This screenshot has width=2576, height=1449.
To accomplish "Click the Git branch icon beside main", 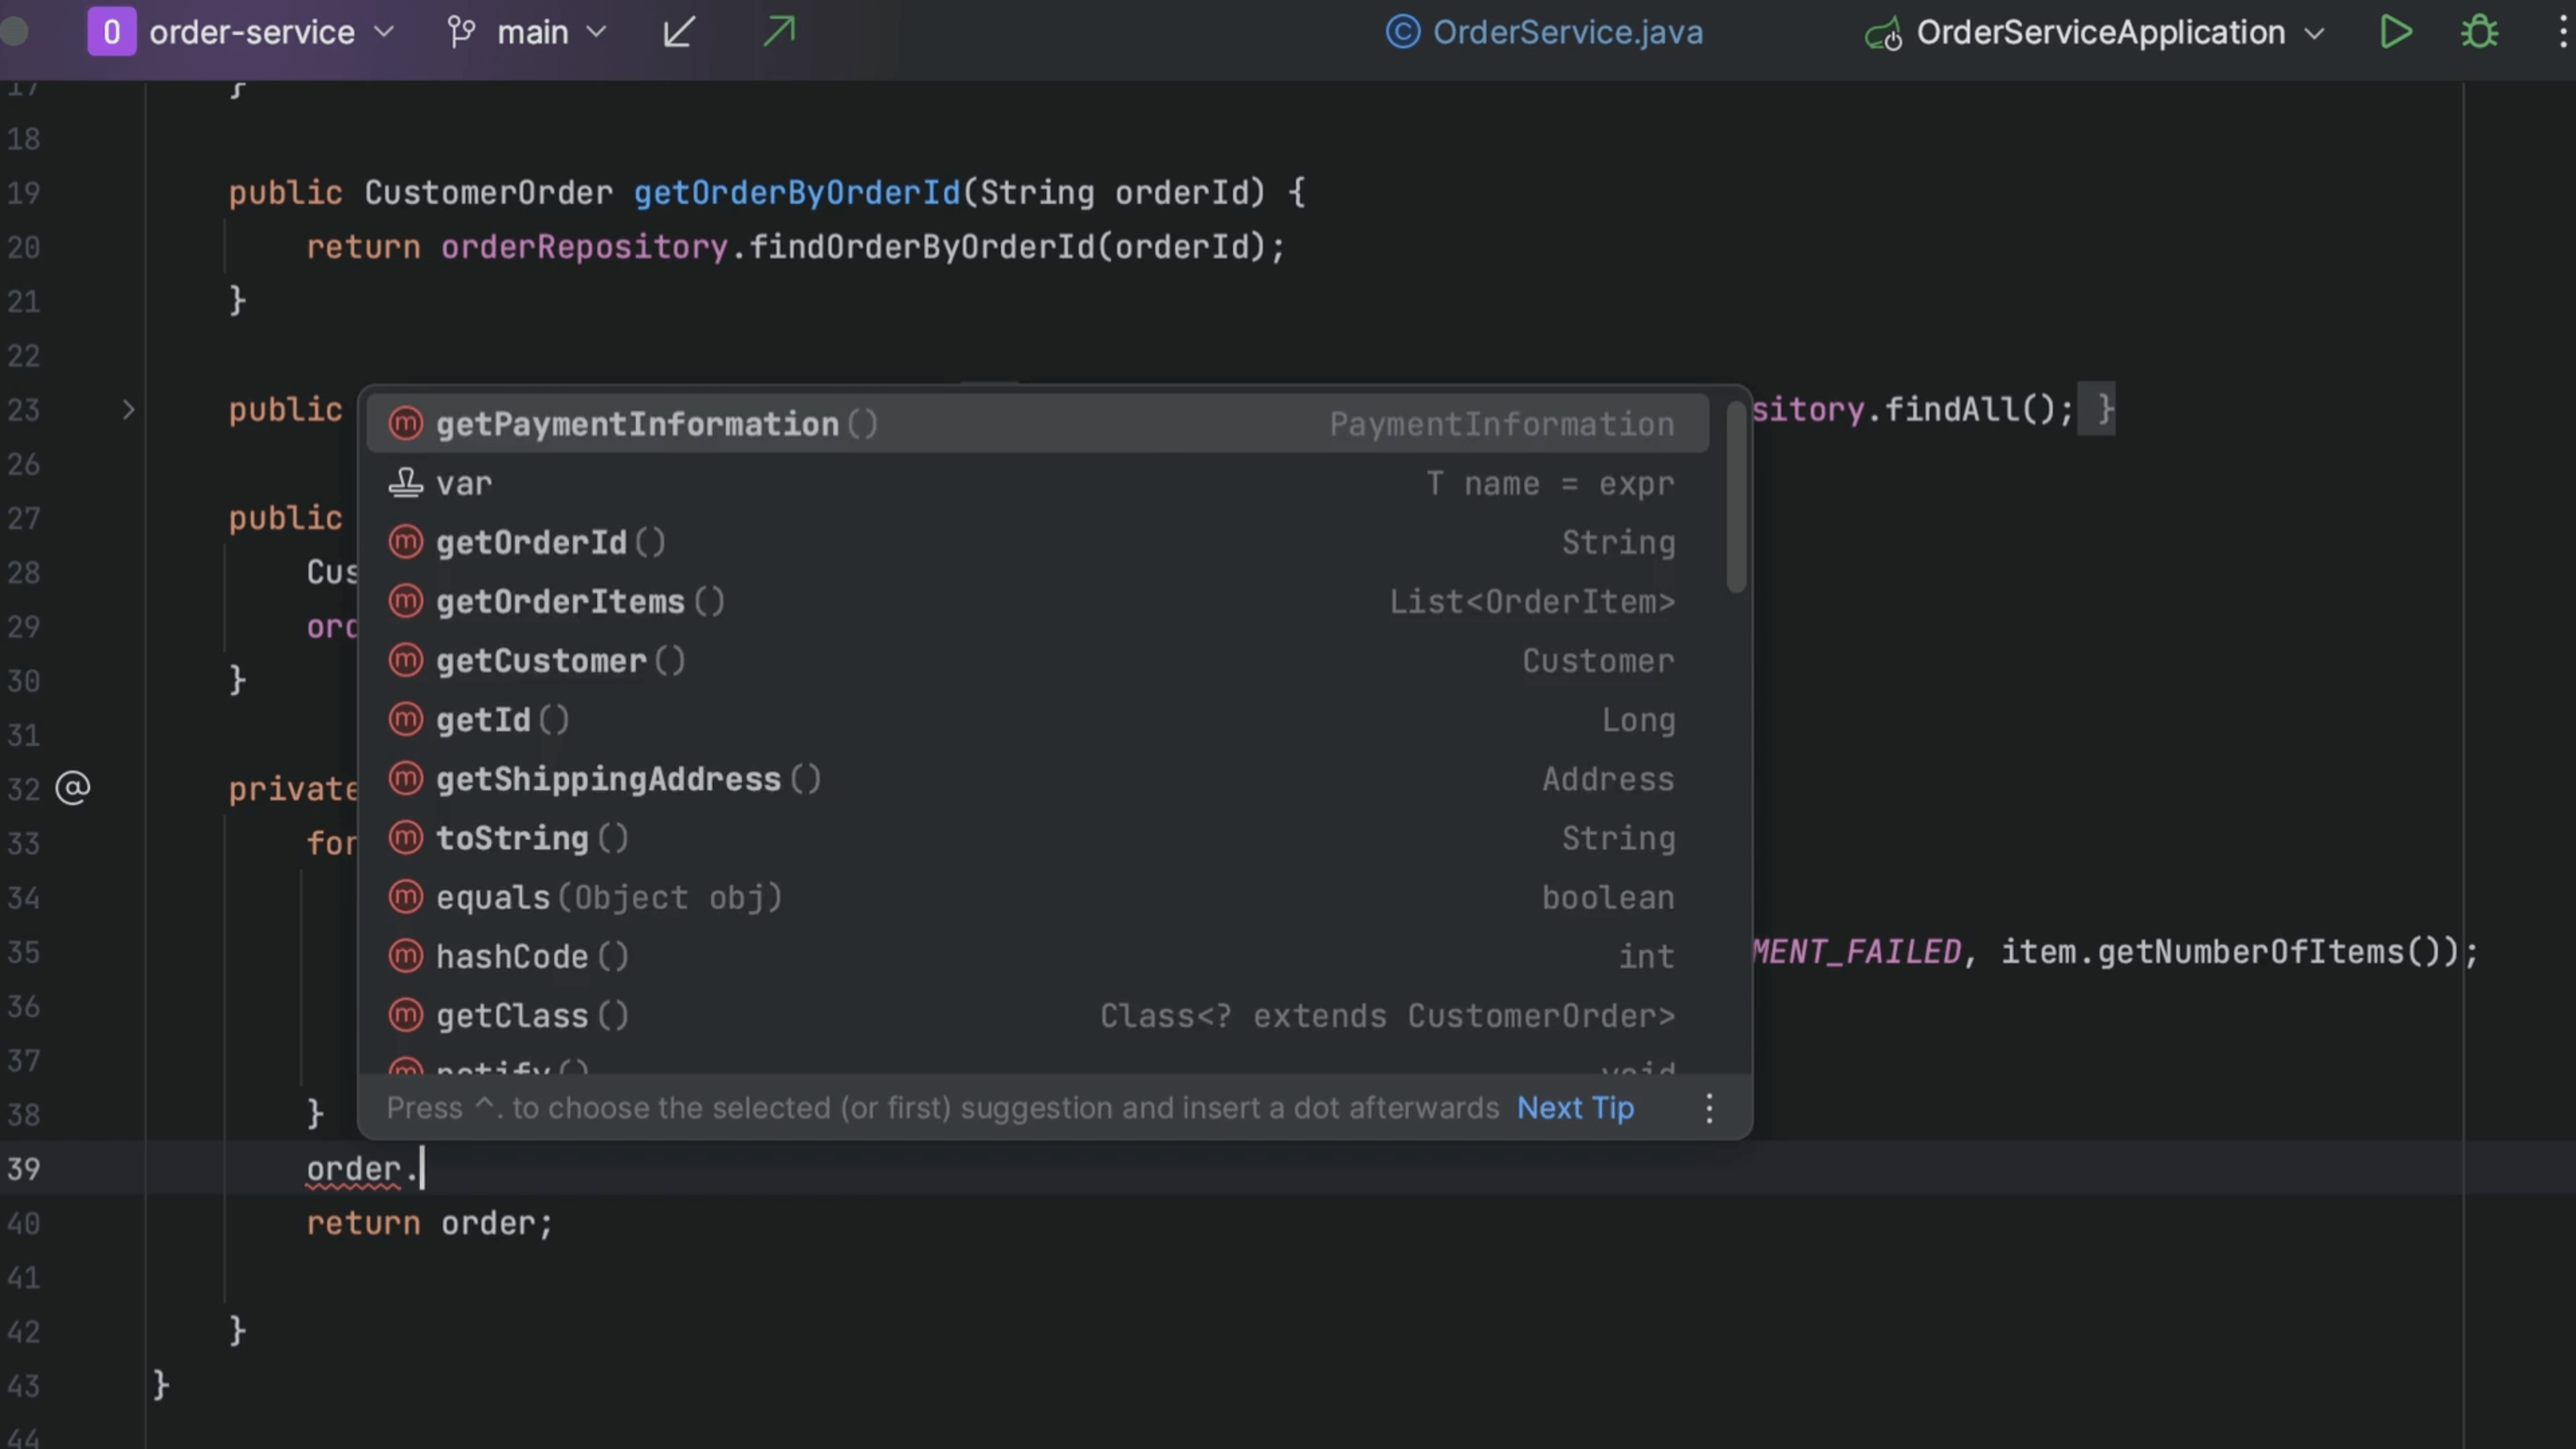I will 461,32.
